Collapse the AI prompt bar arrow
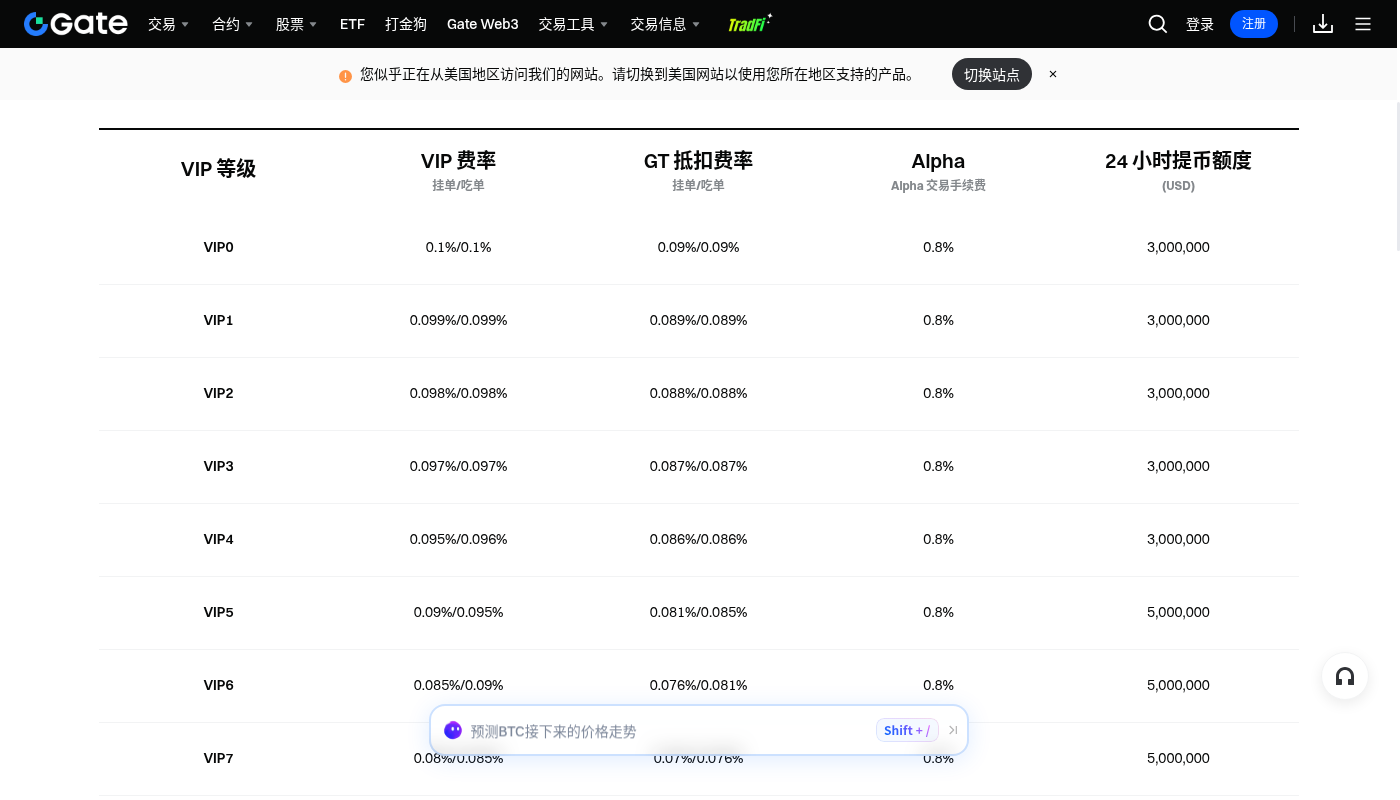 click(953, 731)
